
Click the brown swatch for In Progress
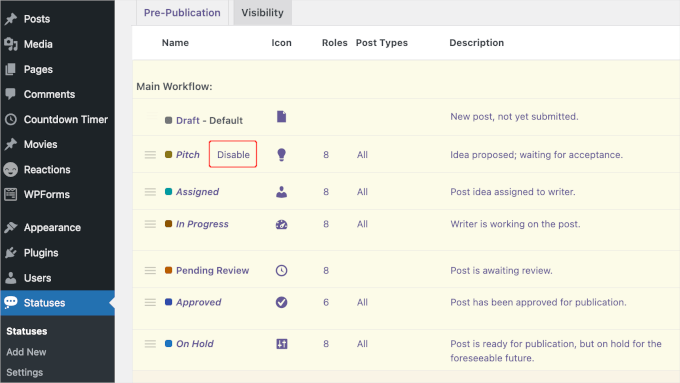click(168, 224)
